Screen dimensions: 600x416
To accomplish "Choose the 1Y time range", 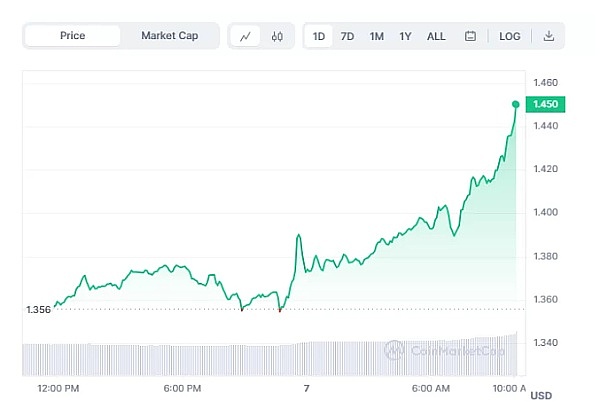I will 405,37.
